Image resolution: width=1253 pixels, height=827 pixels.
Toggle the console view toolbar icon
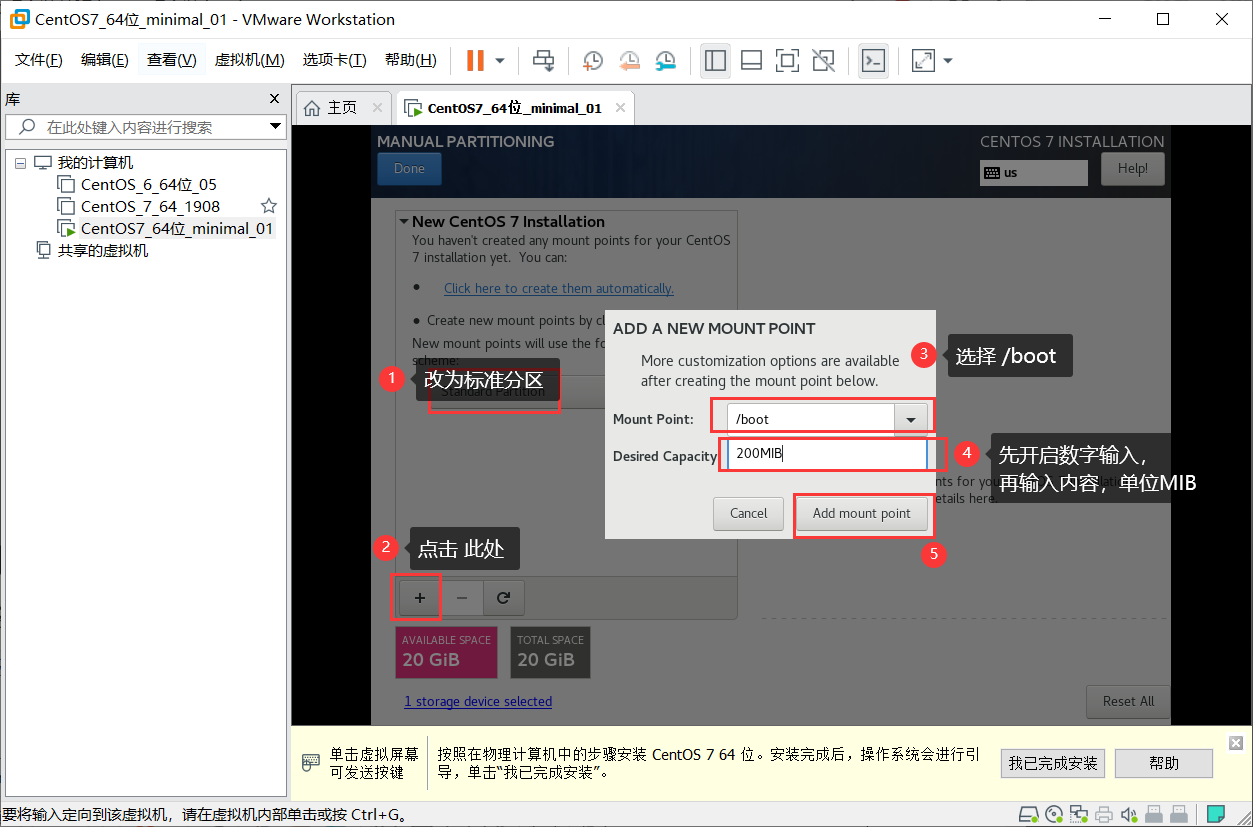tap(873, 61)
